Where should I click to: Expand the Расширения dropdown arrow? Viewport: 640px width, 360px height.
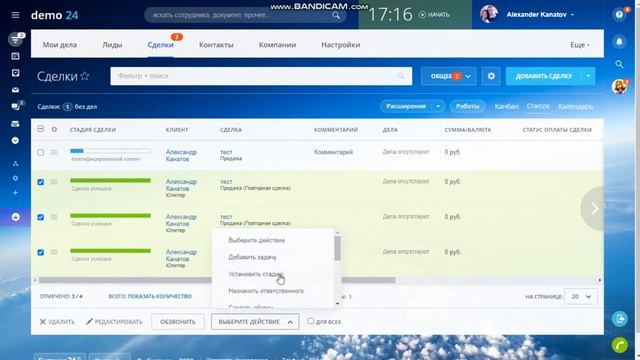[438, 106]
